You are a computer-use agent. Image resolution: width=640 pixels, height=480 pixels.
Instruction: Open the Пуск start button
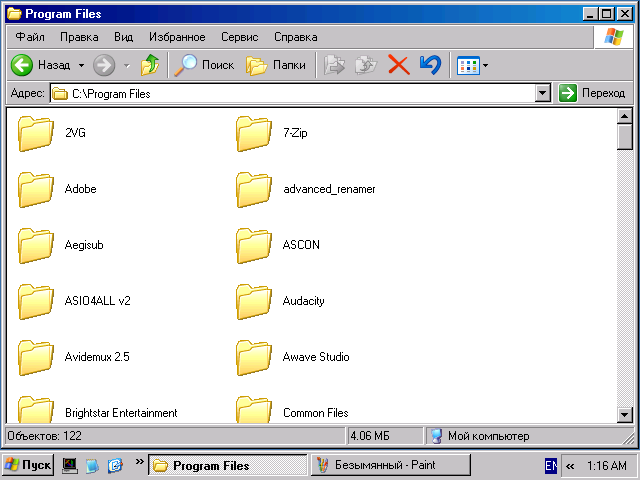coord(28,465)
